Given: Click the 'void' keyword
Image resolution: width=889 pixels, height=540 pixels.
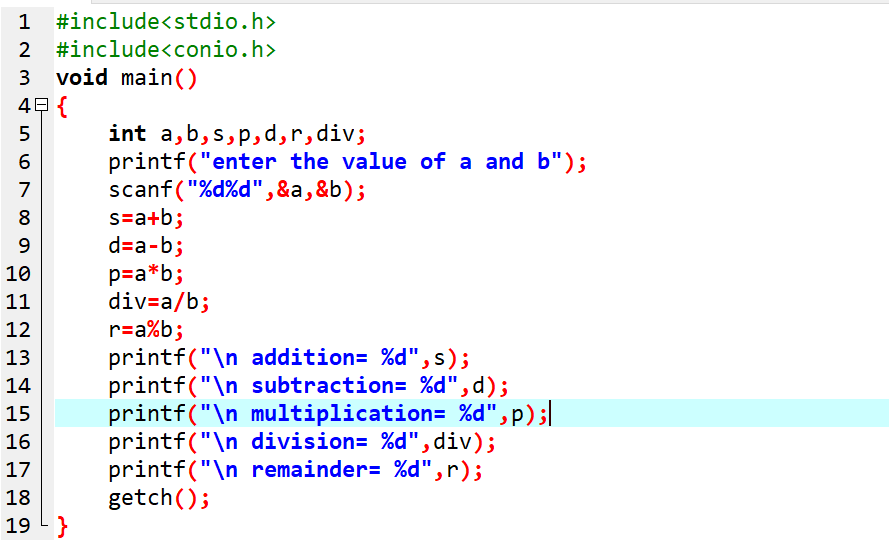Looking at the screenshot, I should point(82,78).
